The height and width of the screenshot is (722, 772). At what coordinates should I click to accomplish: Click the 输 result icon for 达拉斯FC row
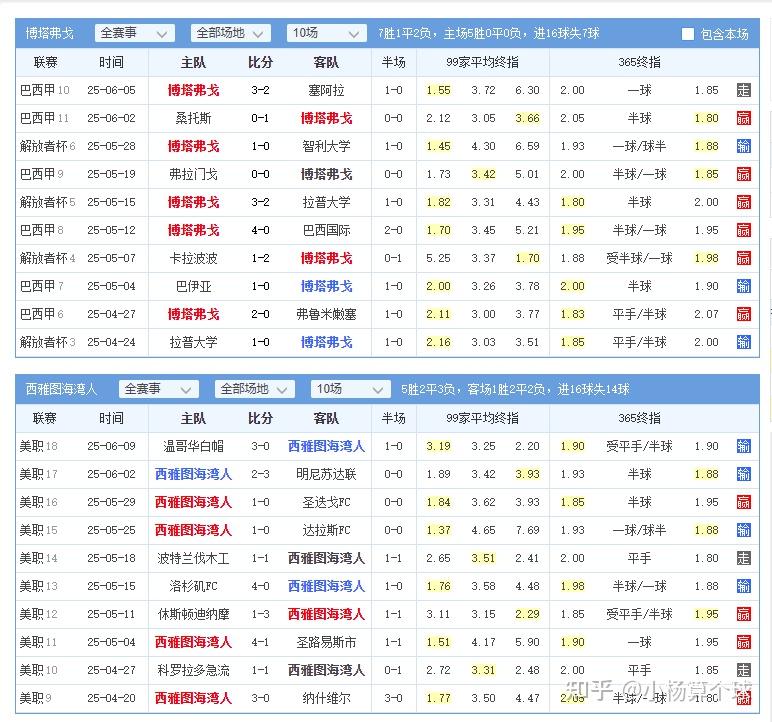(x=743, y=530)
